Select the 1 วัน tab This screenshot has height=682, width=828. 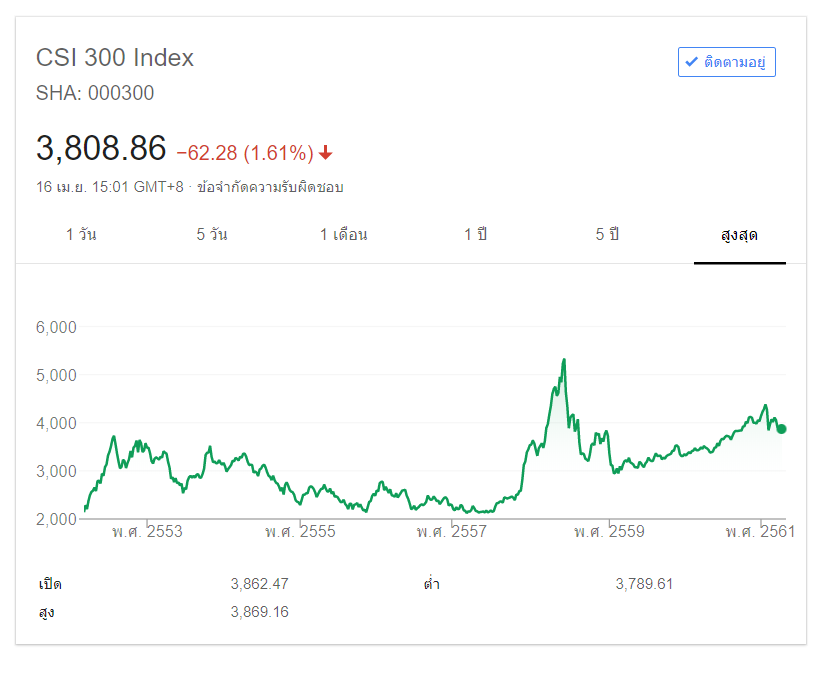pyautogui.click(x=81, y=235)
